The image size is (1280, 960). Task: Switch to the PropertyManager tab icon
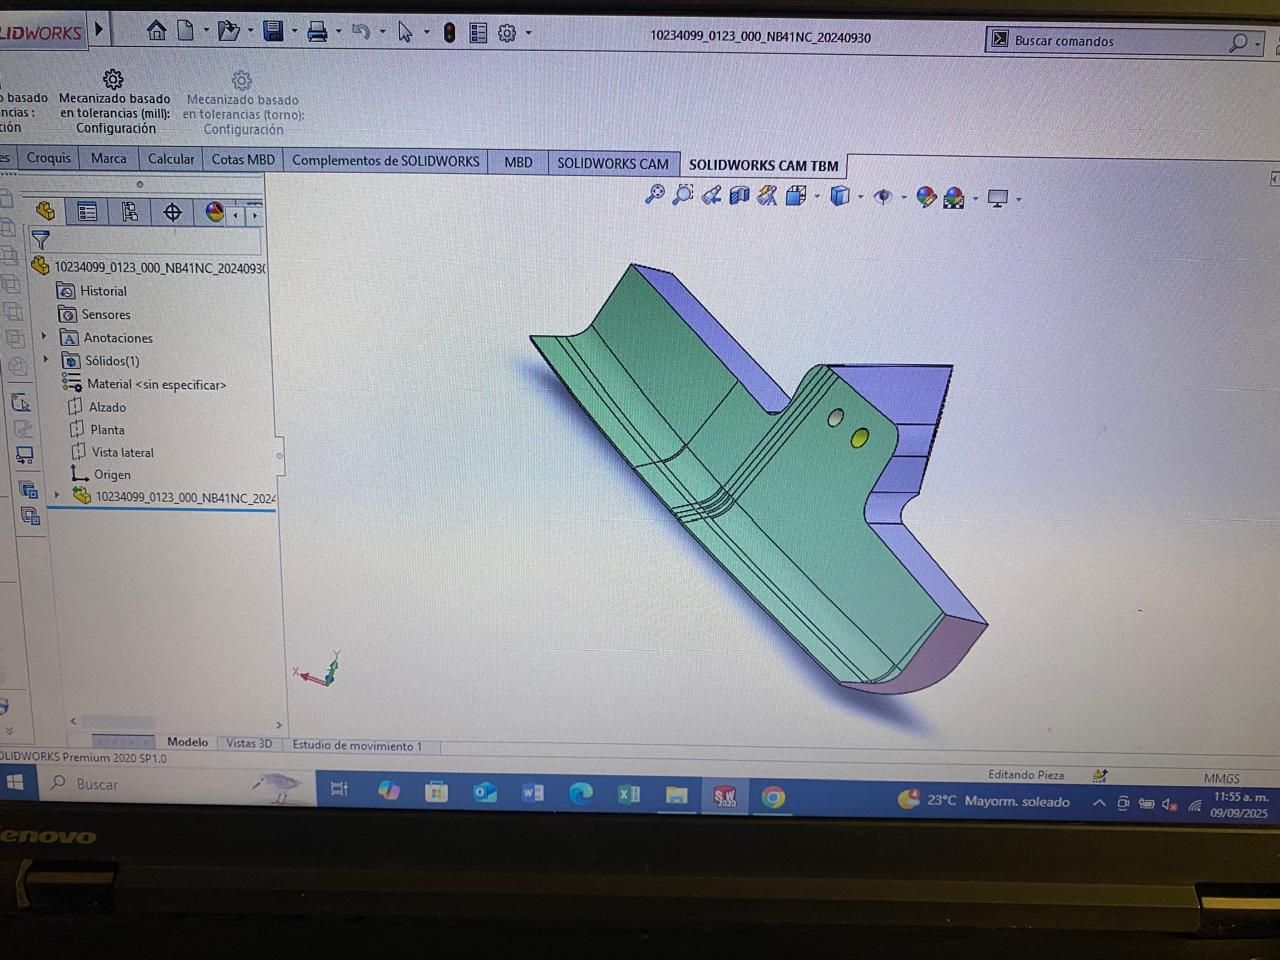[x=87, y=211]
